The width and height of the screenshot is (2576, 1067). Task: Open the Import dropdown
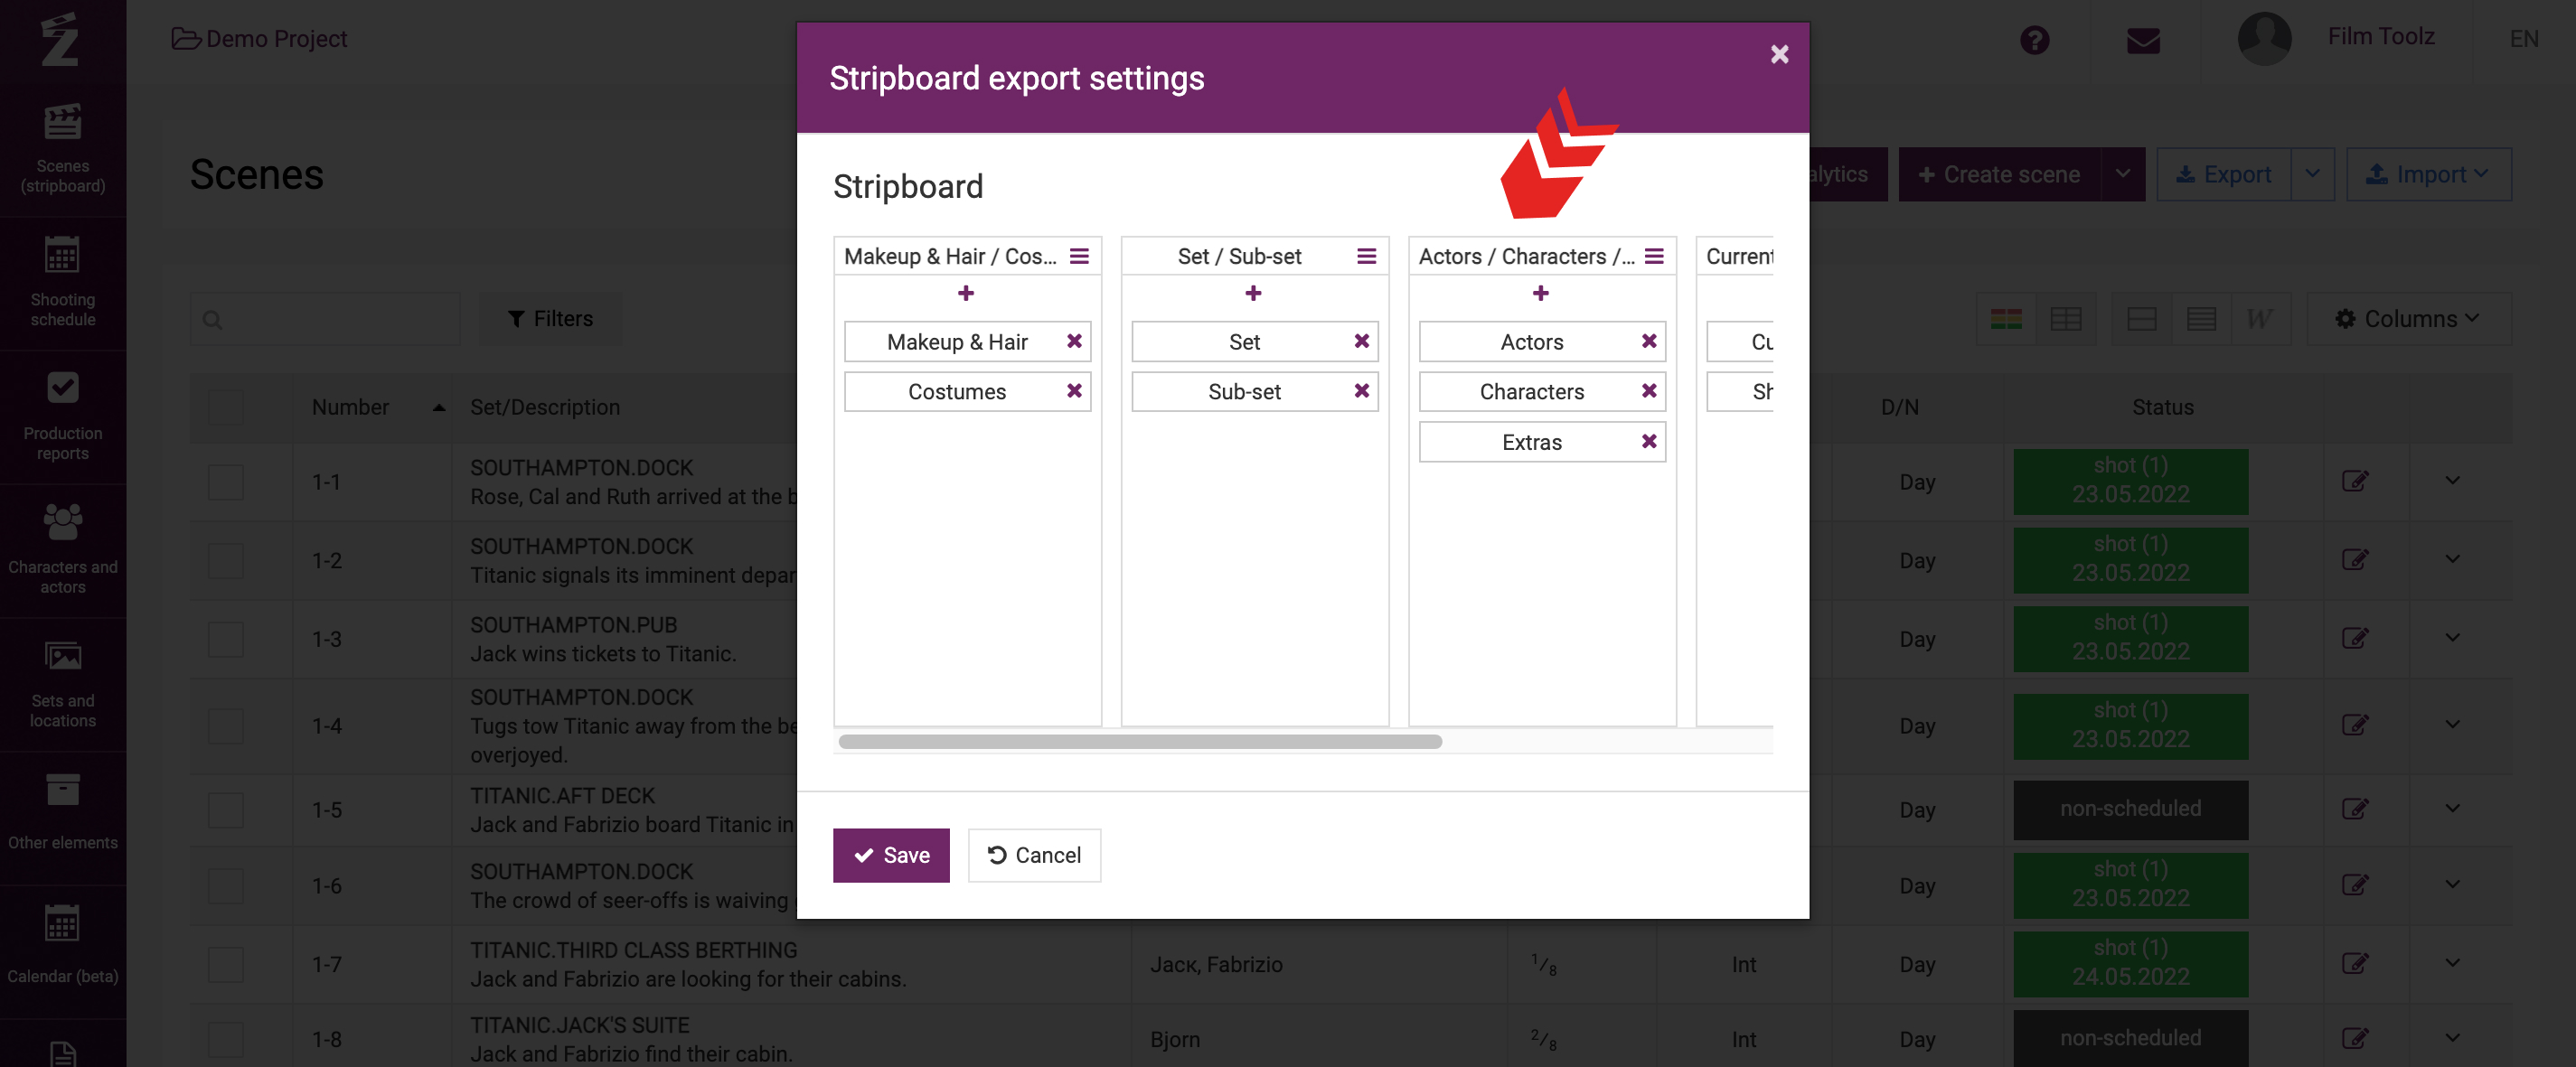[x=2428, y=174]
